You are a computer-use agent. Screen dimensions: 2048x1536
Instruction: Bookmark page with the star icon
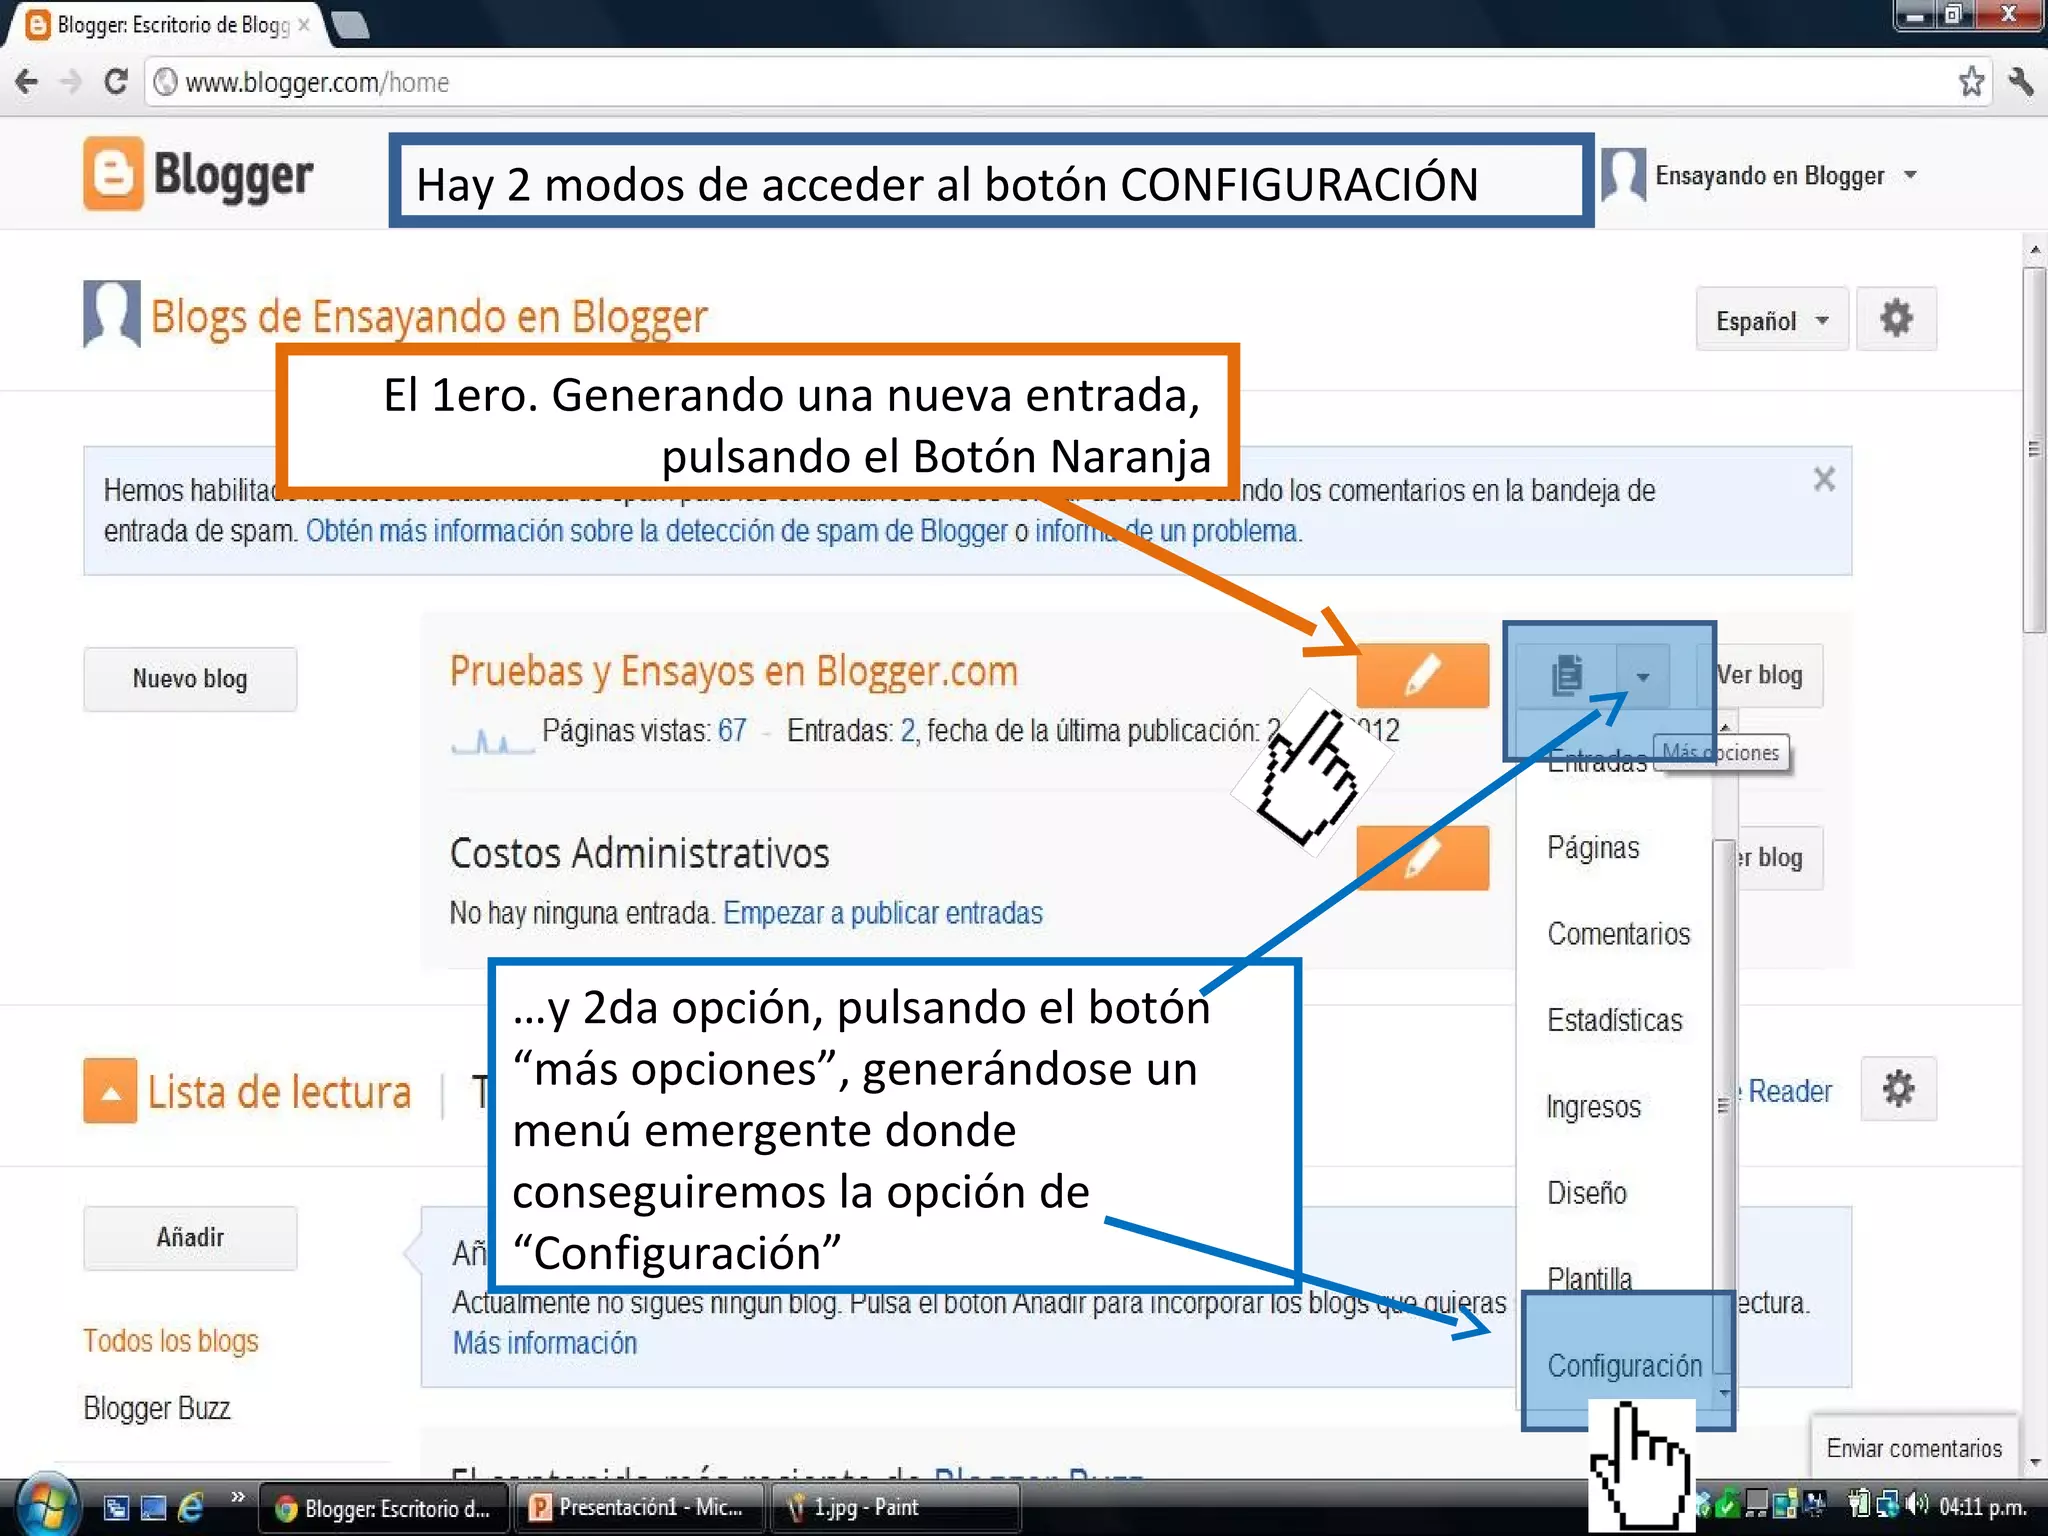click(1971, 81)
